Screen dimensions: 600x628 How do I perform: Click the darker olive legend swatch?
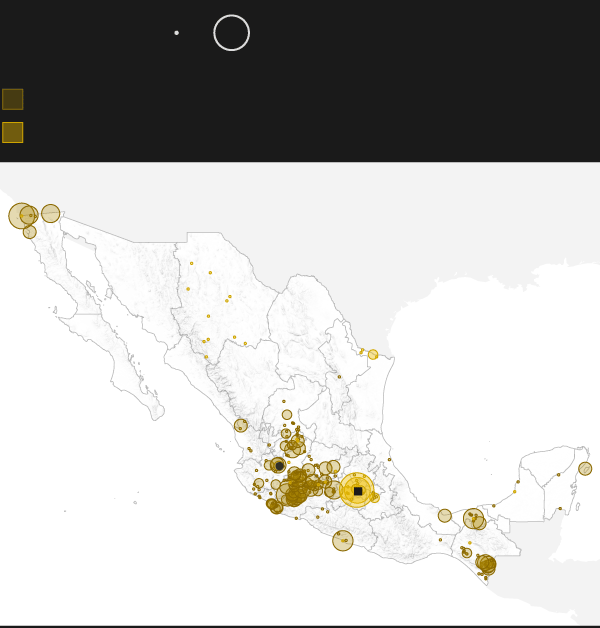(x=12, y=99)
